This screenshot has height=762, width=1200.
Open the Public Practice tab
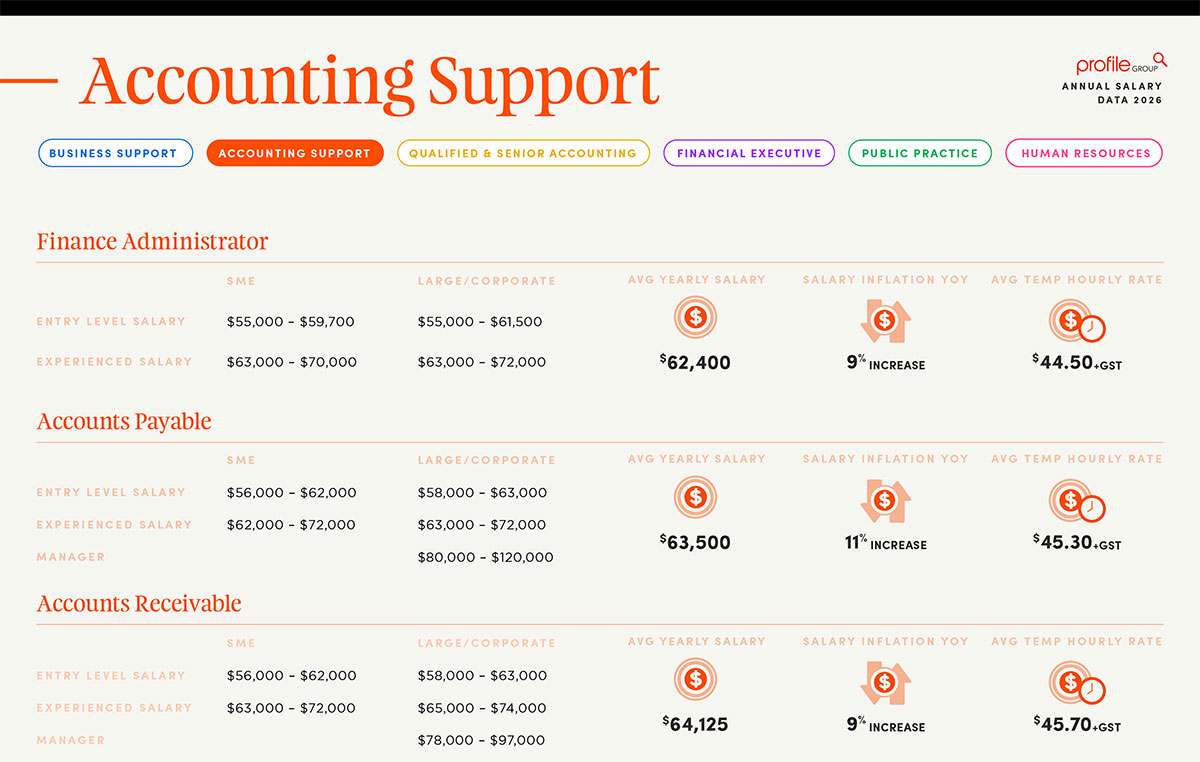click(920, 153)
